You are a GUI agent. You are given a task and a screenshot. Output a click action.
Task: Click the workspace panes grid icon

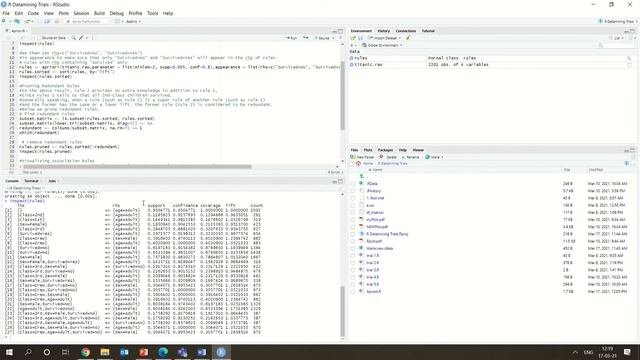[x=118, y=21]
